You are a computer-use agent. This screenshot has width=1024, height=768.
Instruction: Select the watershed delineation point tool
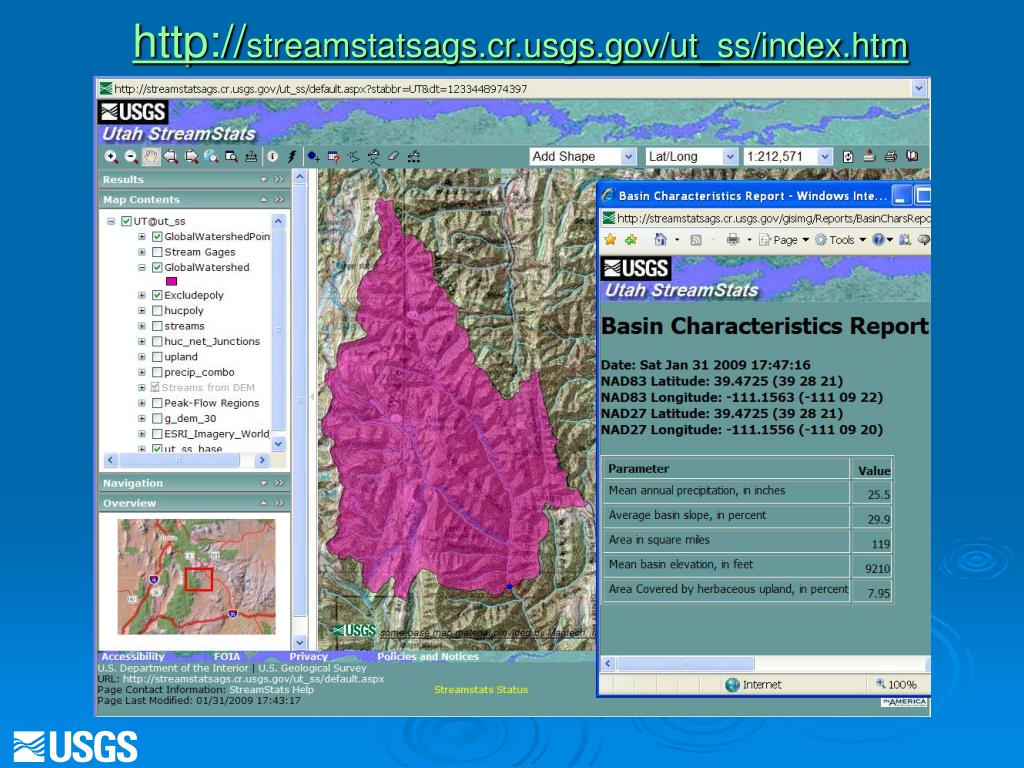313,157
